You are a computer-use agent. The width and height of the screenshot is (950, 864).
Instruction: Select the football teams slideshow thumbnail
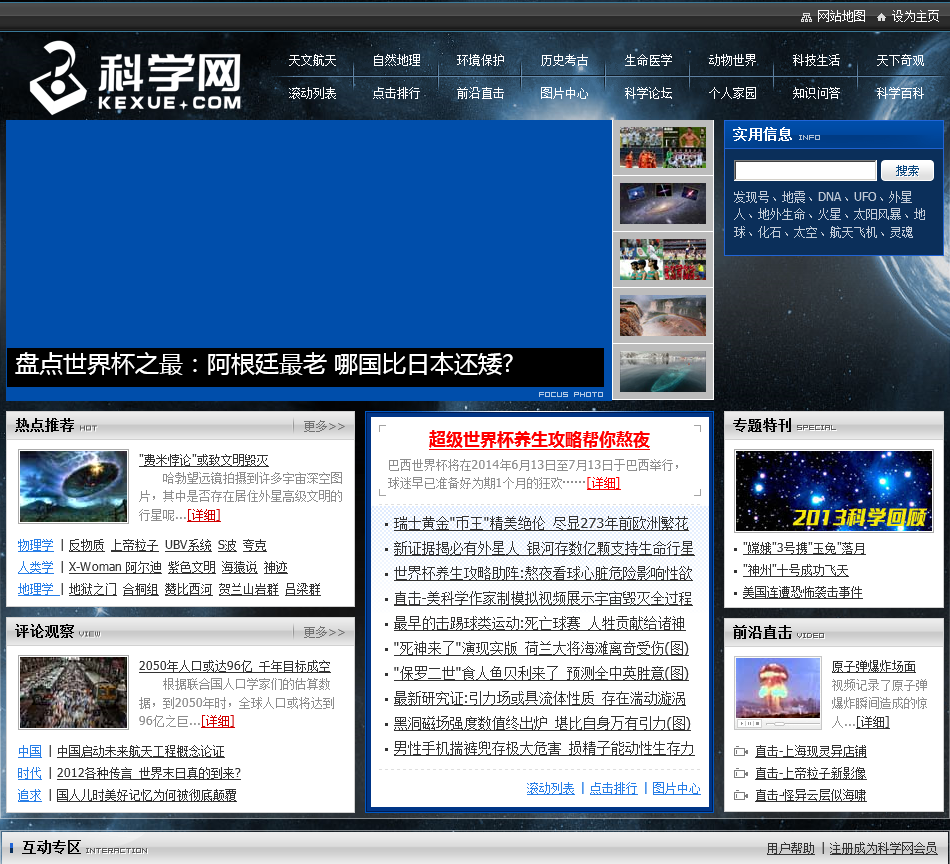click(663, 147)
